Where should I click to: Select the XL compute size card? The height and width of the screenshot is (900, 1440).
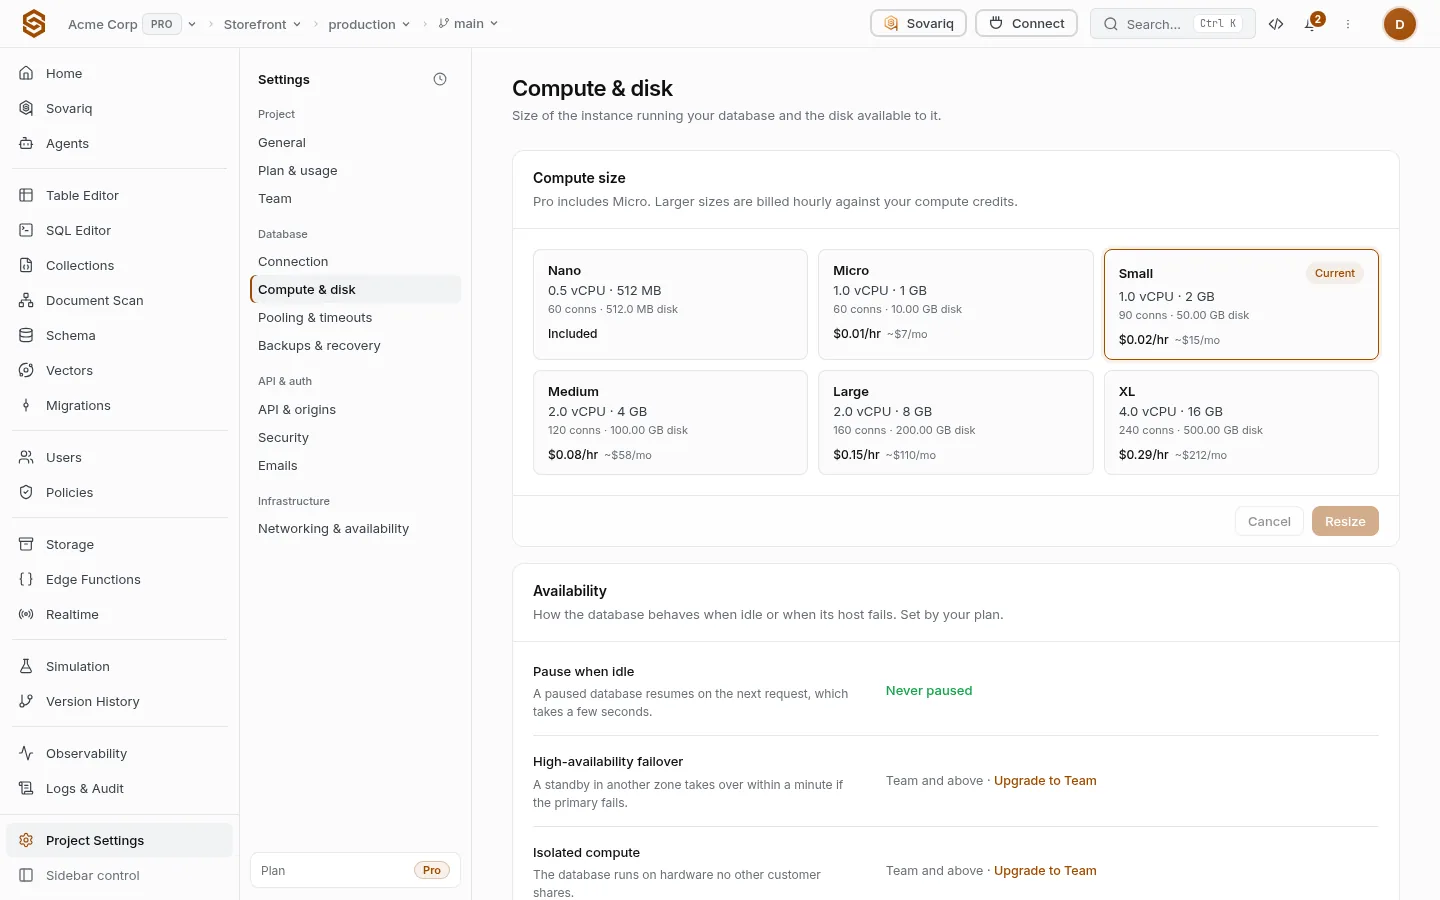pos(1241,422)
